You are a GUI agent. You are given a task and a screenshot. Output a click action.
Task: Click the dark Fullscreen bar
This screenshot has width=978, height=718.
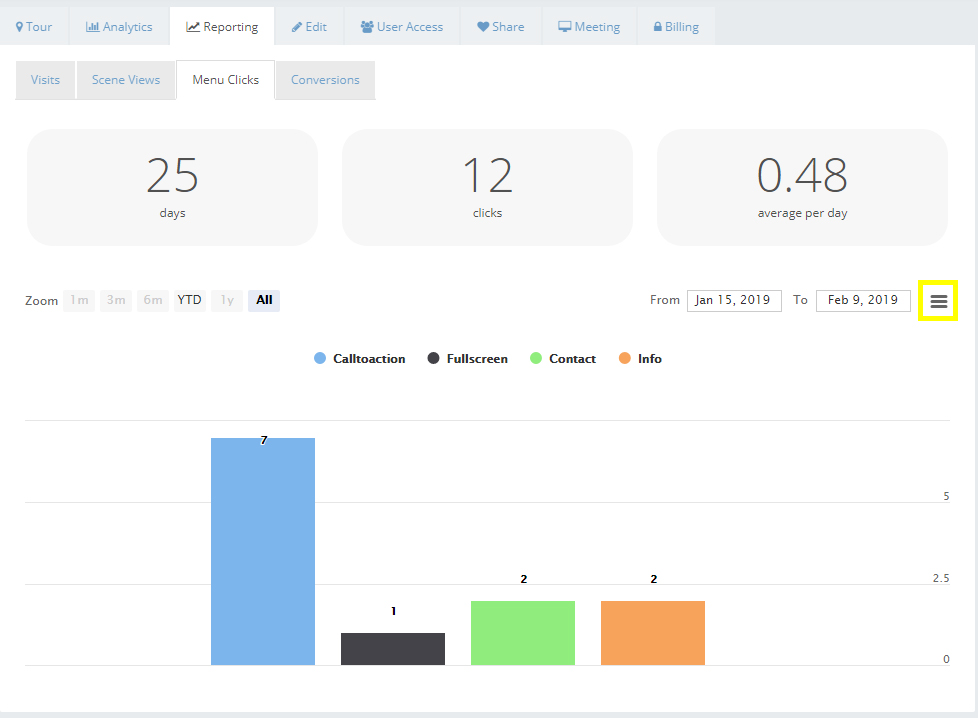coord(393,649)
